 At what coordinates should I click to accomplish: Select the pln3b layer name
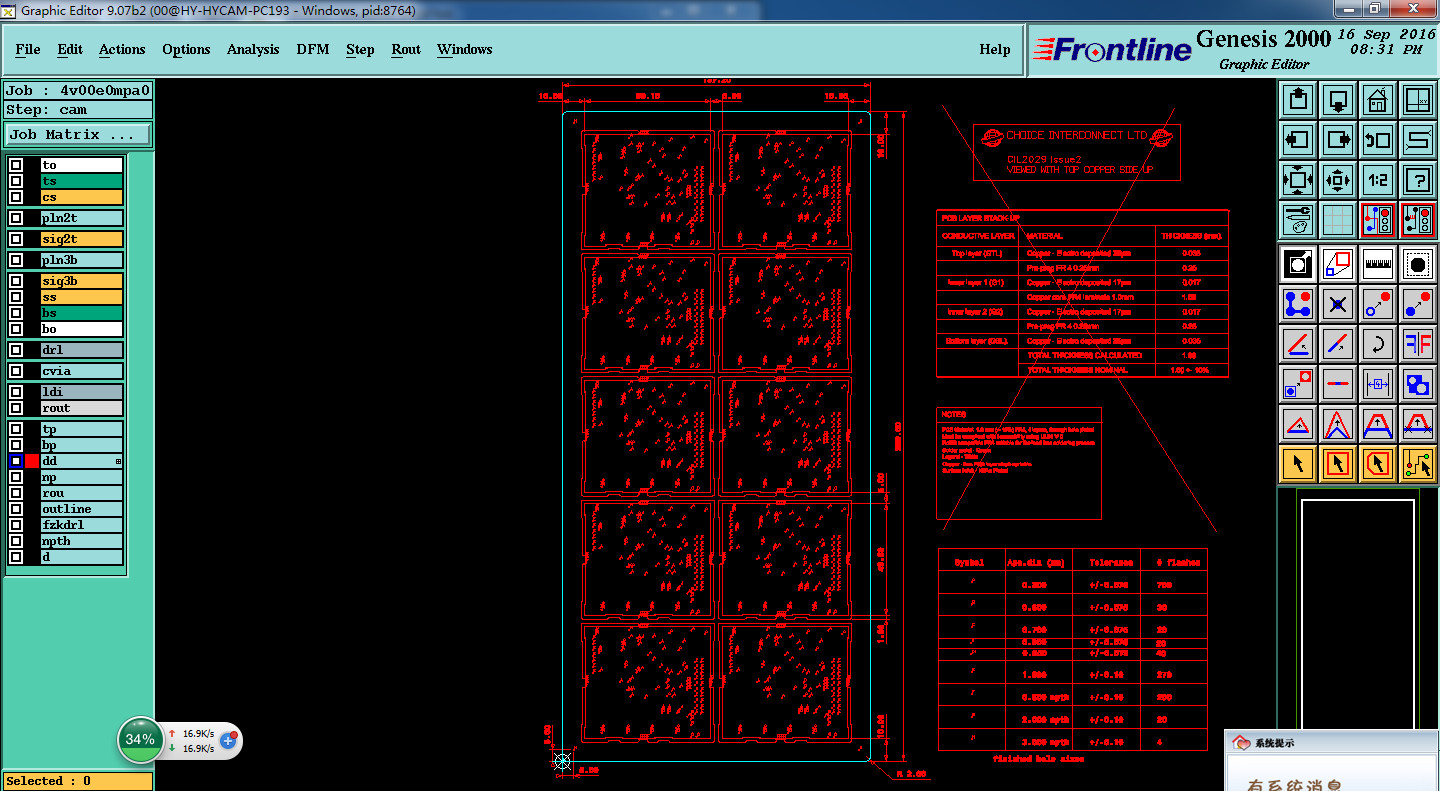coord(82,260)
